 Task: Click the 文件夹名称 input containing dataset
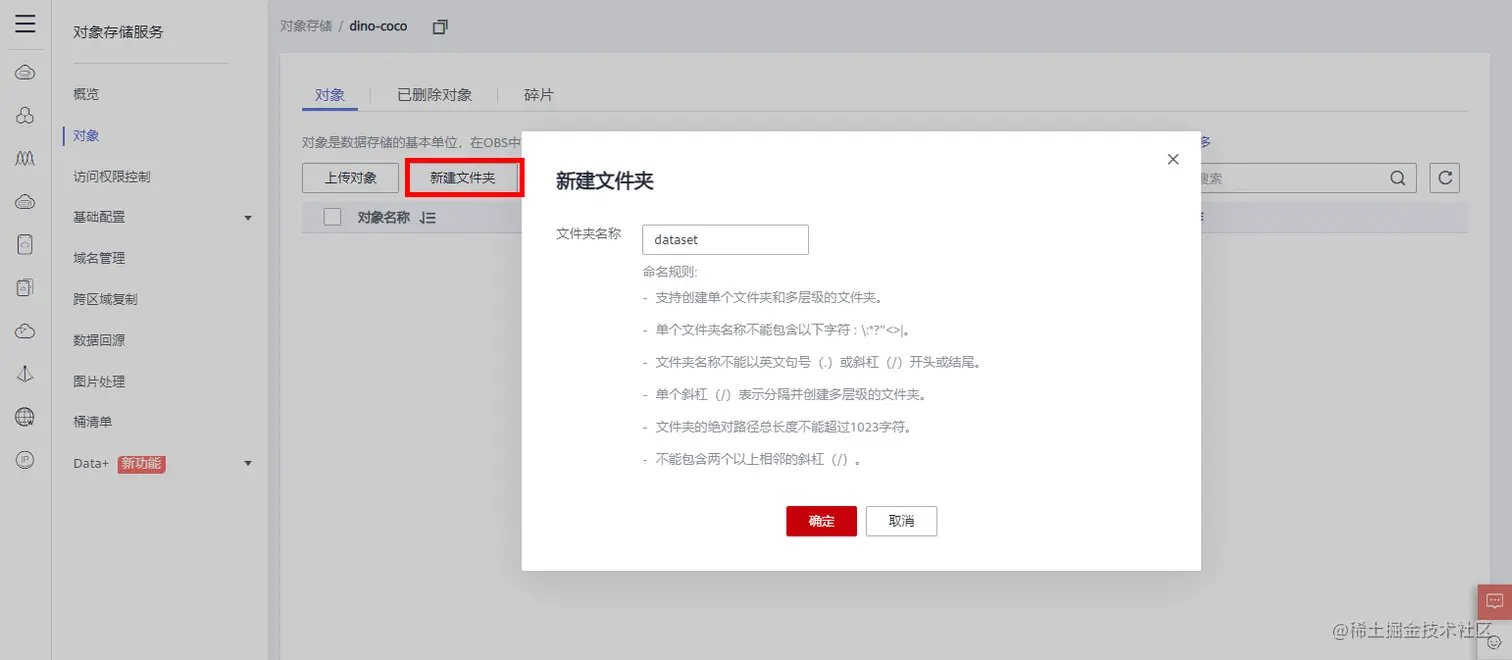[x=725, y=240]
